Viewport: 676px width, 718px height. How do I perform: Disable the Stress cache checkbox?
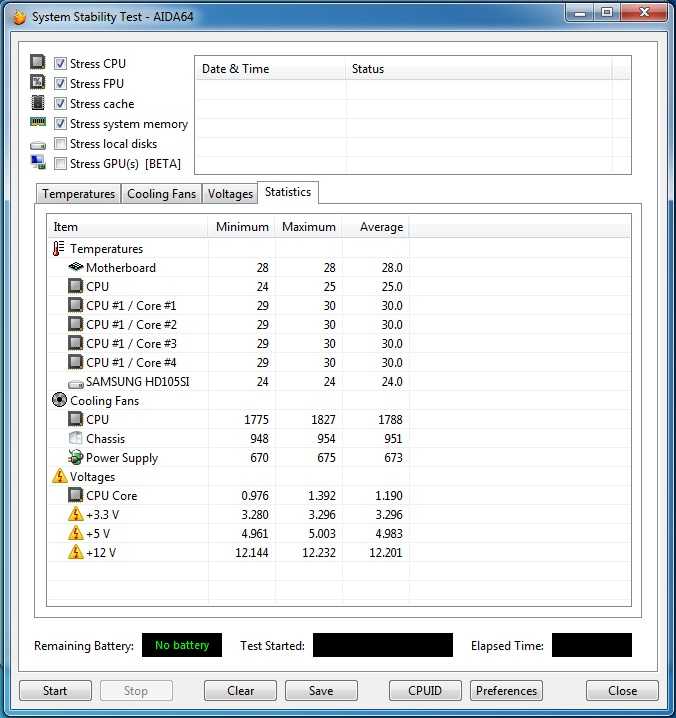tap(60, 103)
